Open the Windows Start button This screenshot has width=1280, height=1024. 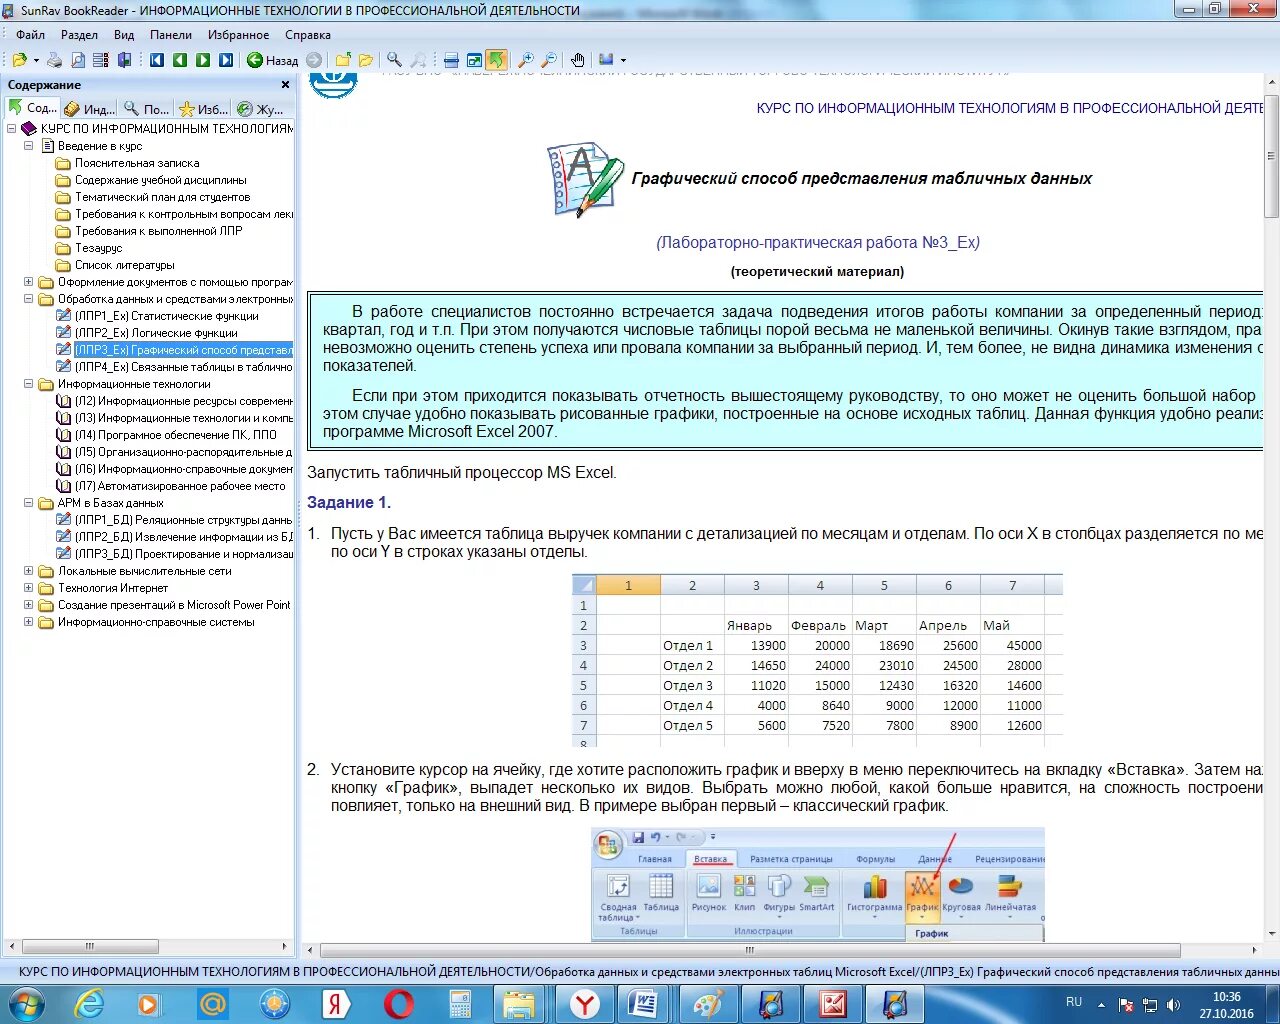pyautogui.click(x=27, y=1003)
